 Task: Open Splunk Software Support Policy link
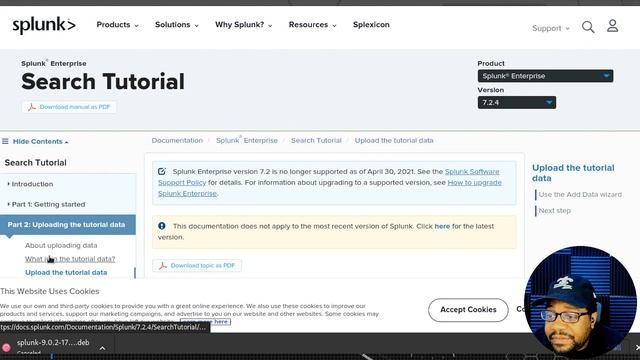pyautogui.click(x=472, y=172)
